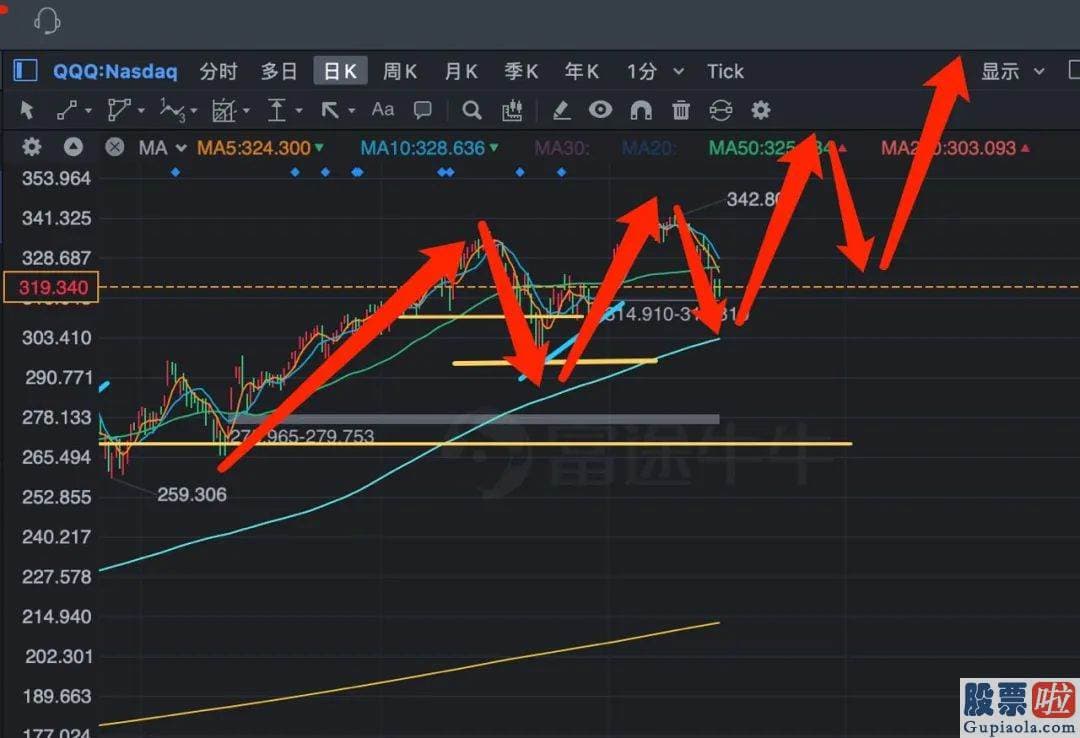Click the 303.410 price axis label

click(56, 338)
